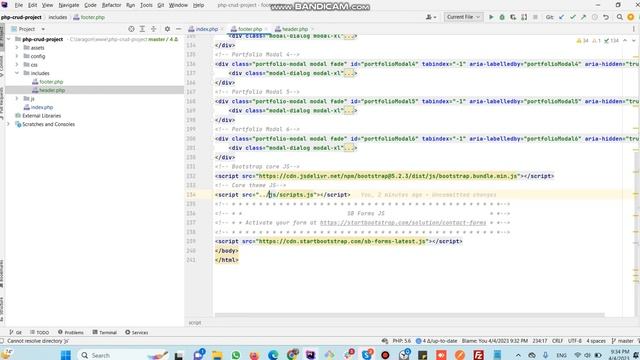Viewport: 640px width, 360px height.
Task: Collapse the php-crud-project root node
Action: [x=8, y=39]
